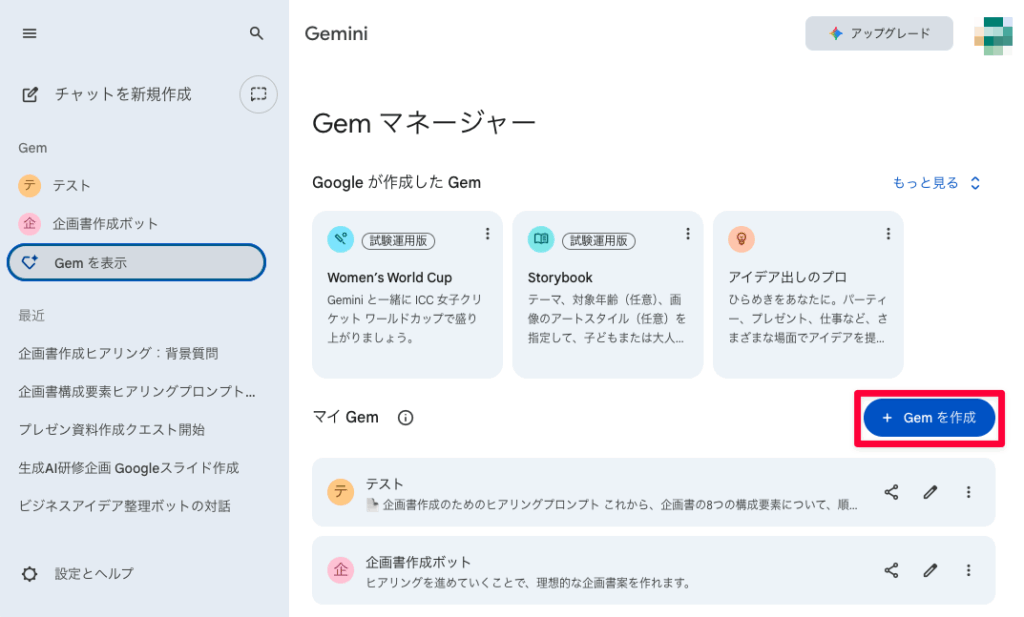Viewport: 1024px width, 617px height.
Task: Open the profile avatar in top right
Action: click(x=995, y=33)
